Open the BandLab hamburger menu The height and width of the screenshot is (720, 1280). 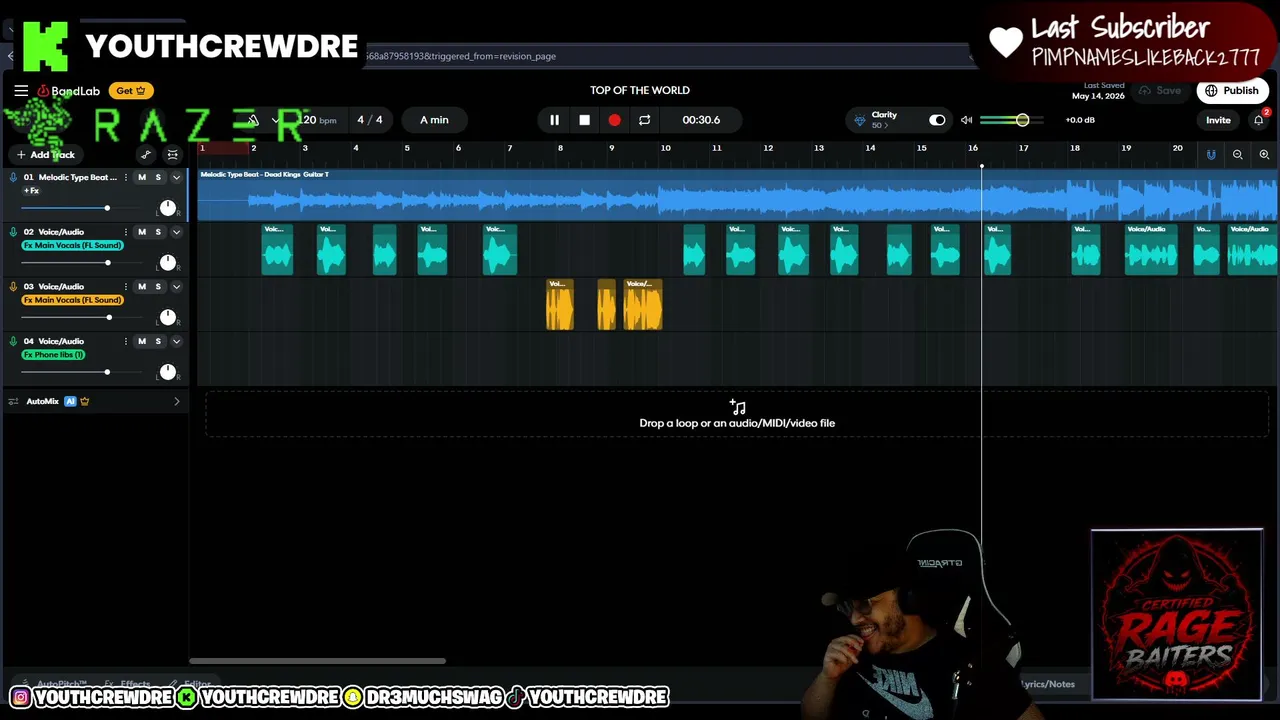point(21,91)
